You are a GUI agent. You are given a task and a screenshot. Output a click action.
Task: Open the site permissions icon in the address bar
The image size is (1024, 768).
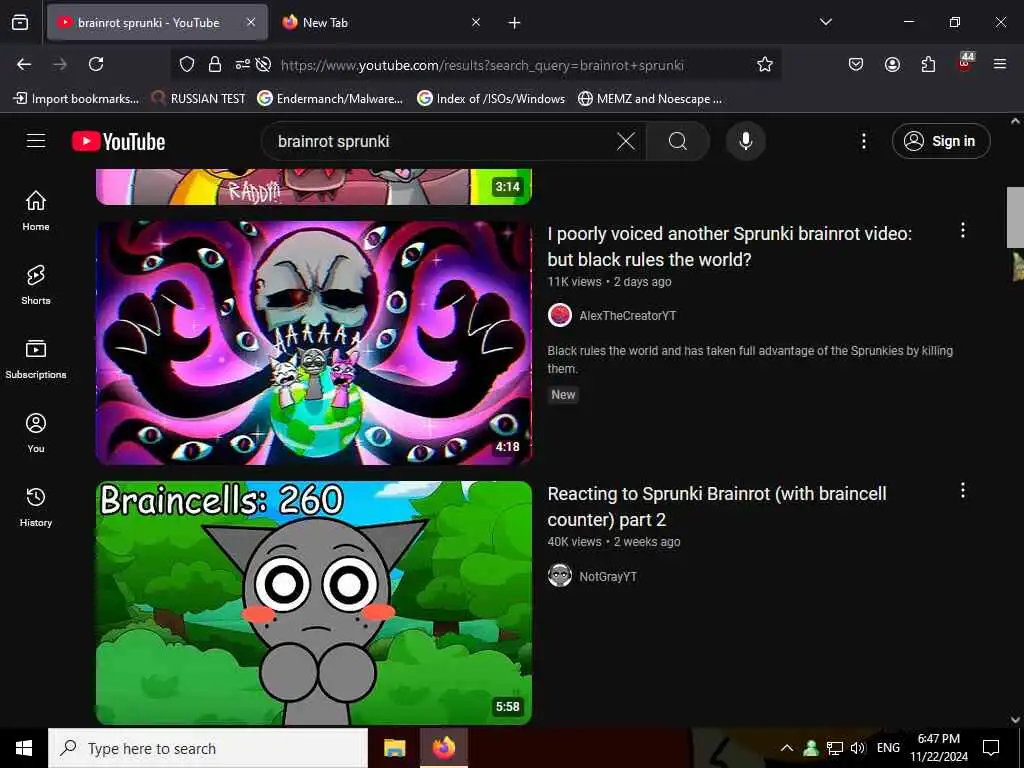click(x=242, y=64)
